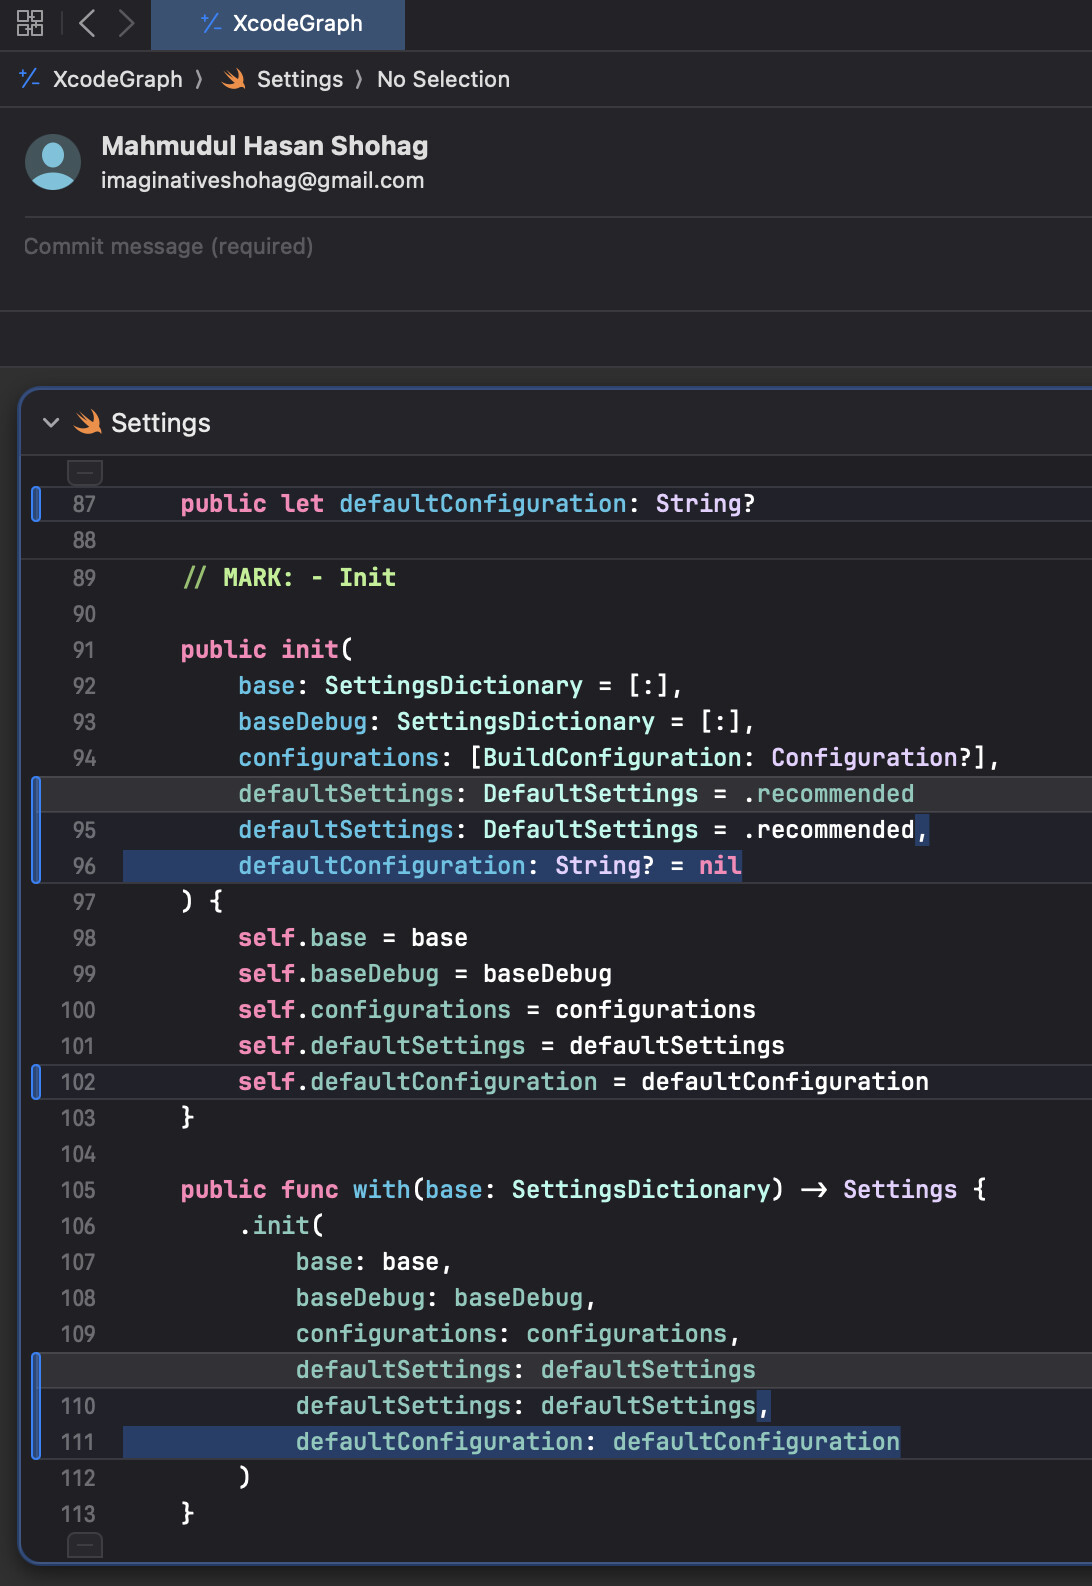Click 'public let defaultConfiguration: String?' line

coord(468,504)
